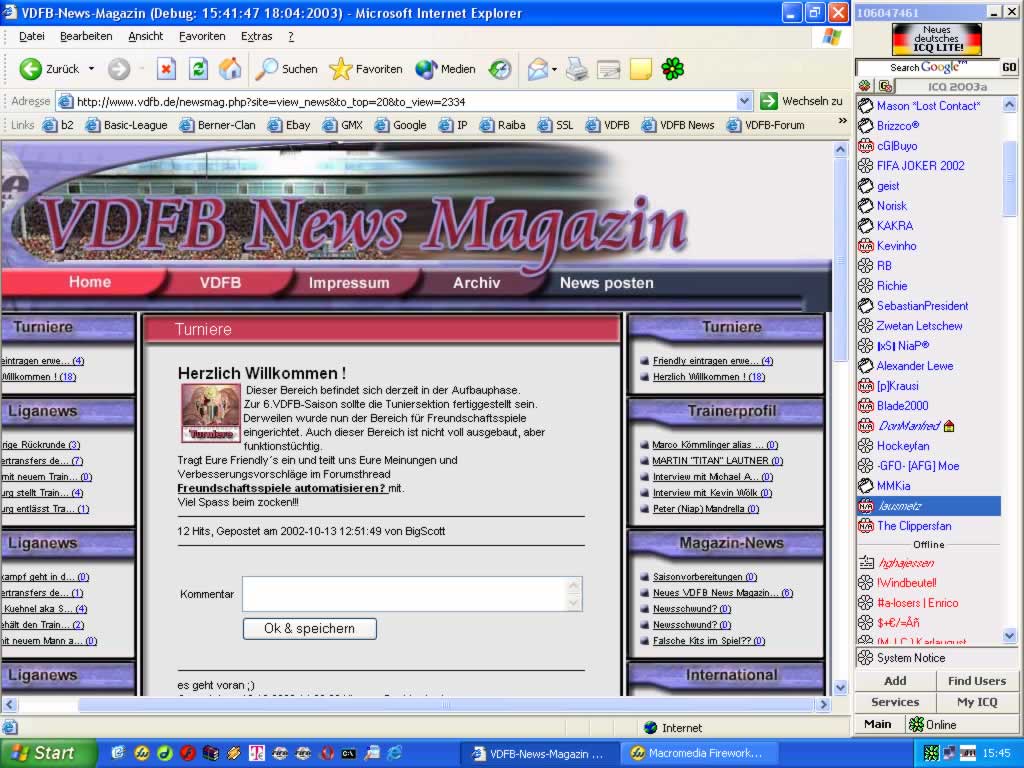This screenshot has height=768, width=1024.
Task: Expand the Links bar overflow chevron
Action: (841, 125)
